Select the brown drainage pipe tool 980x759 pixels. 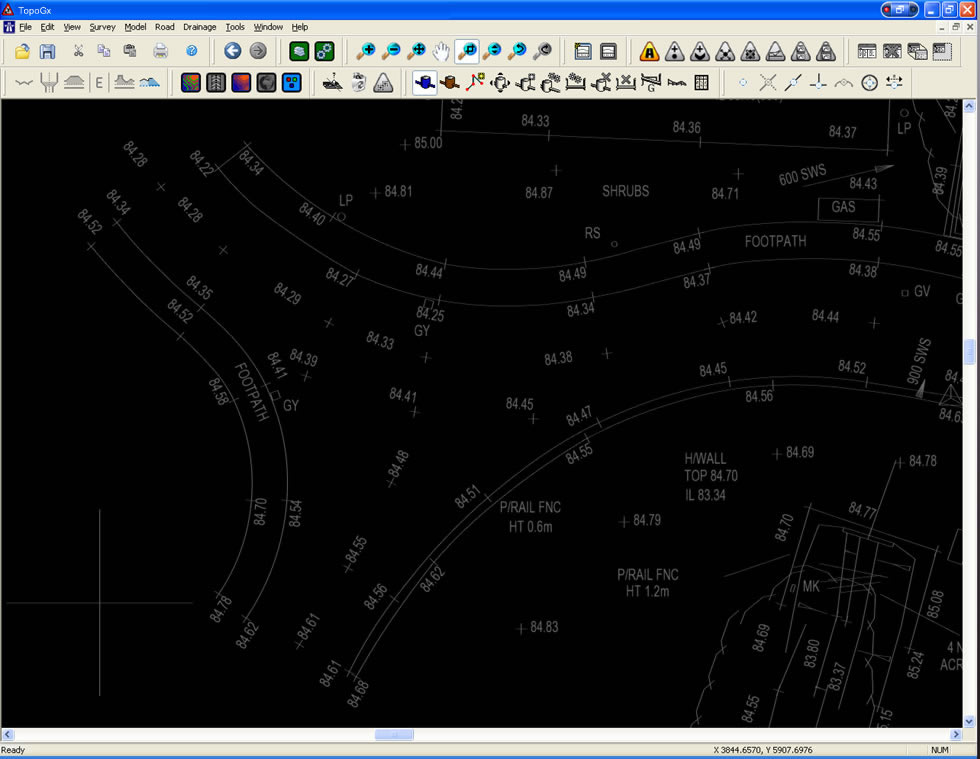tap(449, 83)
